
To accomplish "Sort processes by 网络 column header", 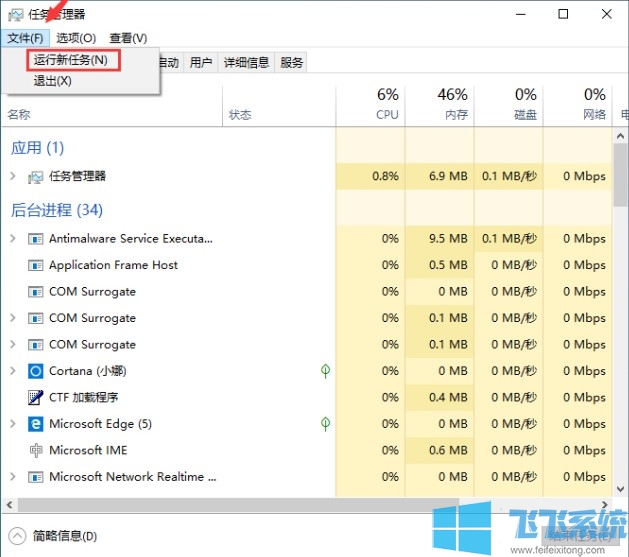I will click(x=578, y=105).
